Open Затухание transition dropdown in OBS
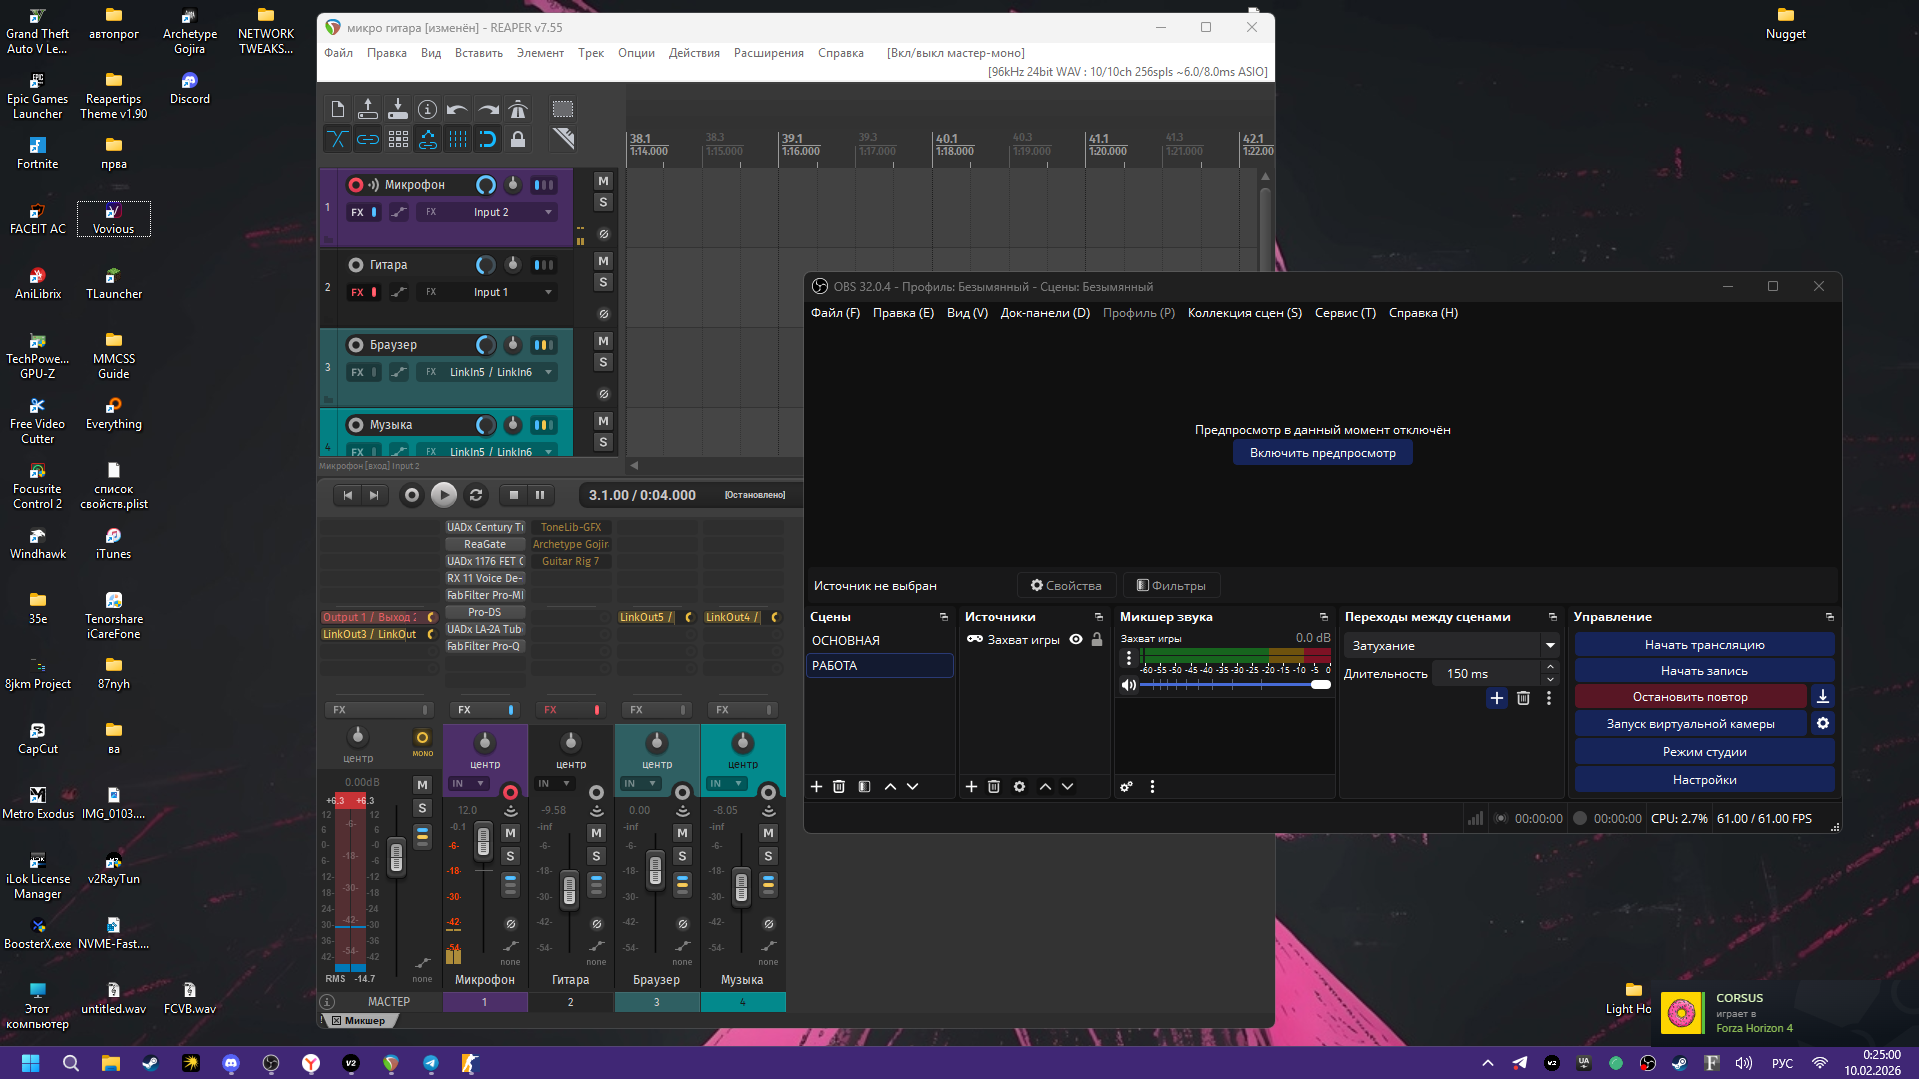 [1451, 646]
